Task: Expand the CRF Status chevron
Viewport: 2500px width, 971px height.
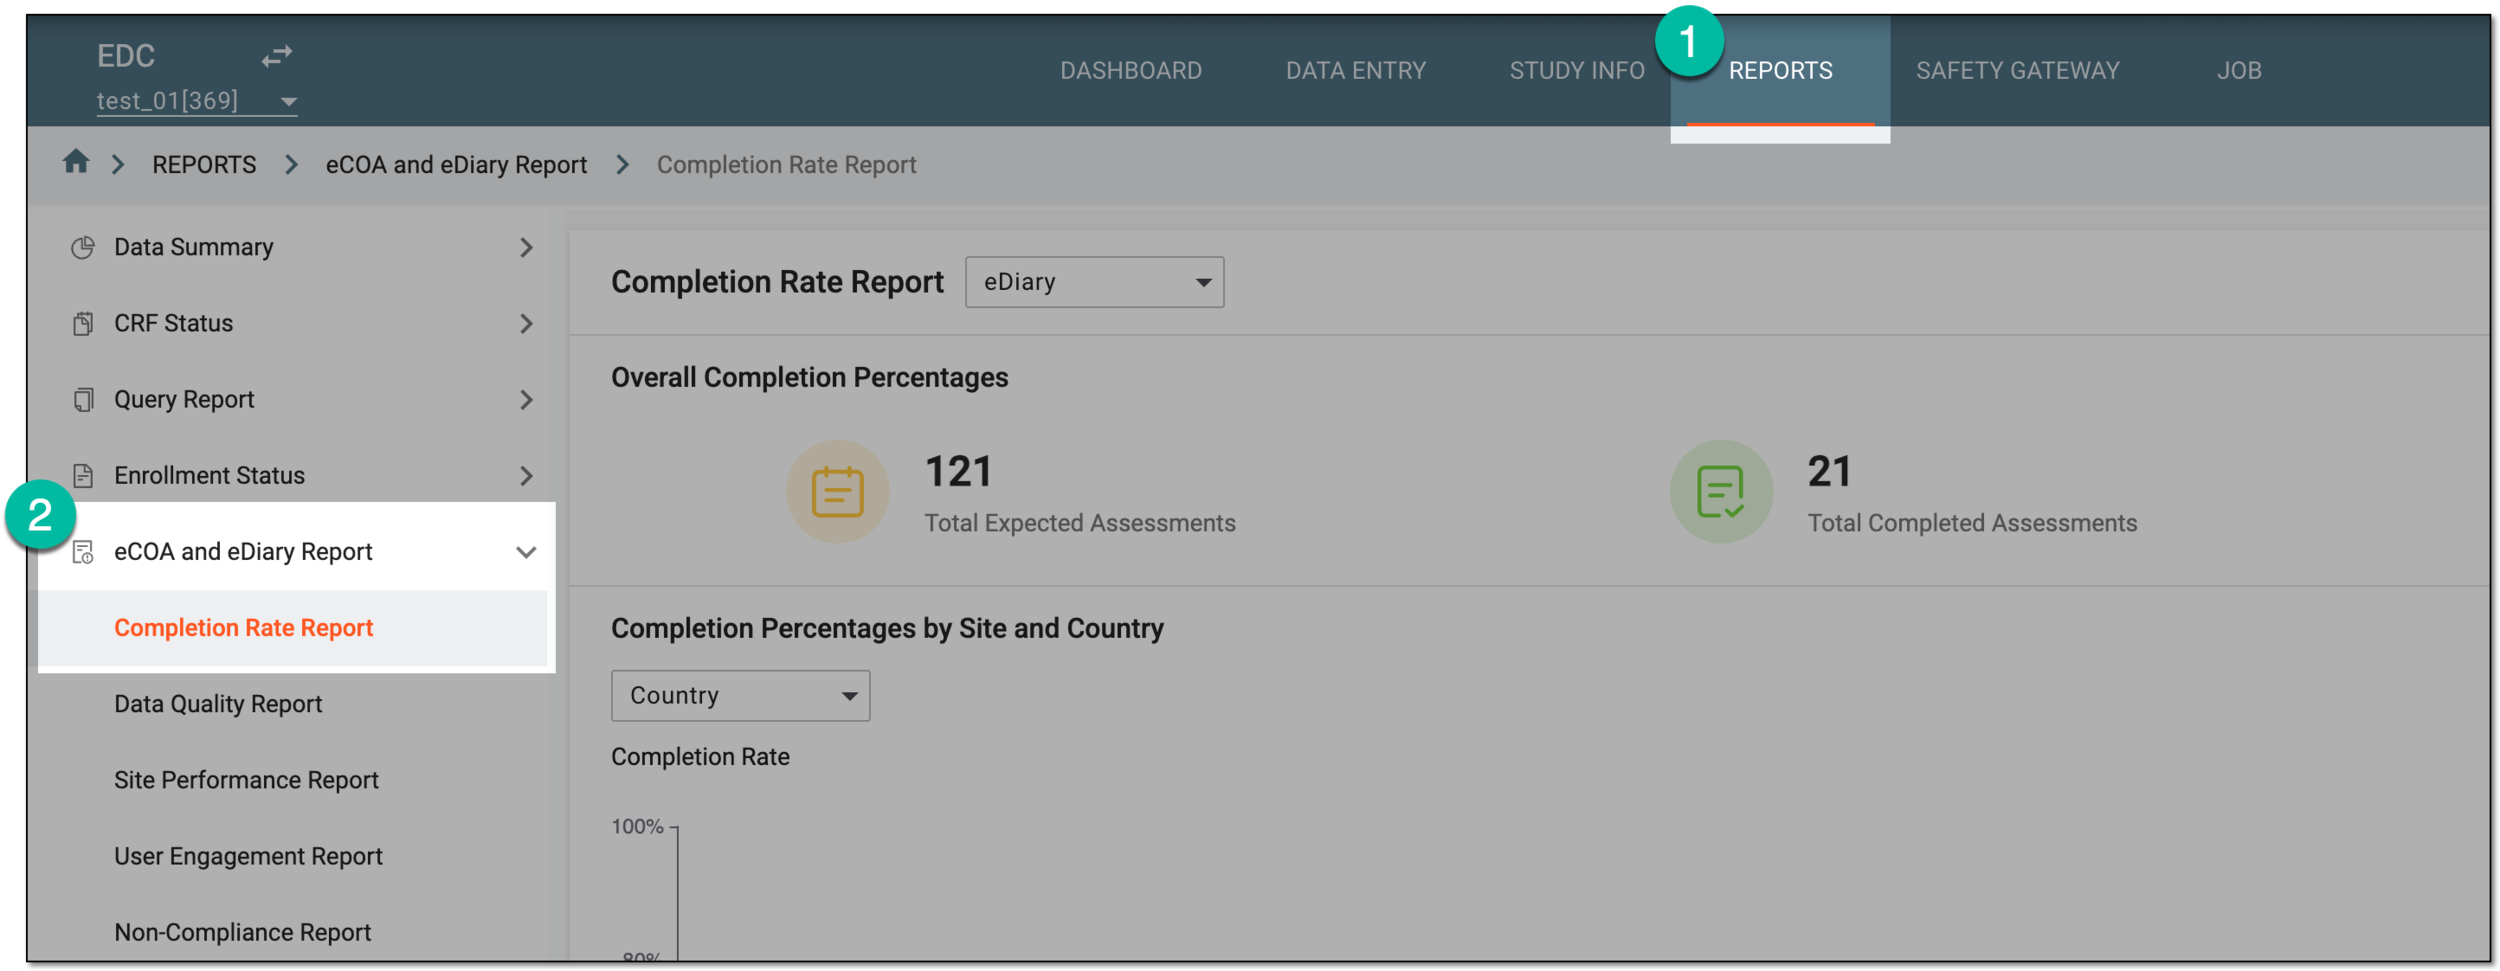Action: pos(526,323)
